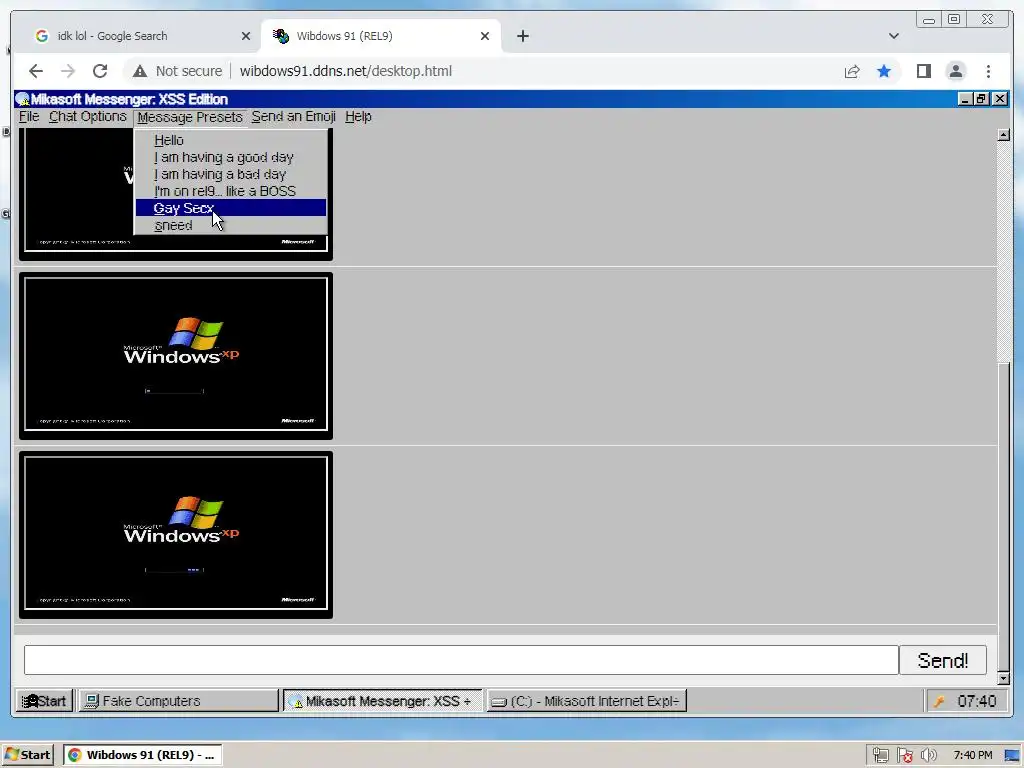Click the red security alert tray icon
Screen dimensions: 1024x768
(x=904, y=755)
